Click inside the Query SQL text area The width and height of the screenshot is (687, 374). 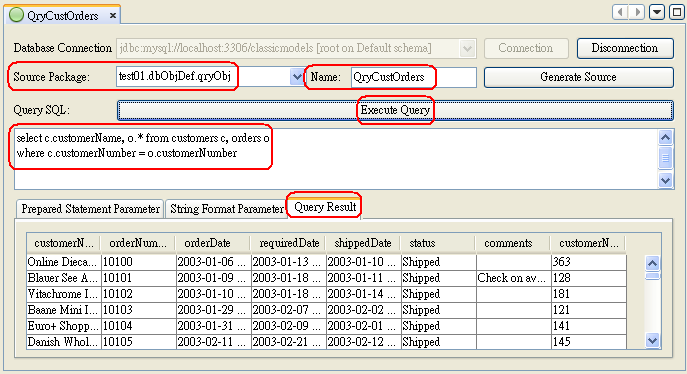[x=336, y=159]
